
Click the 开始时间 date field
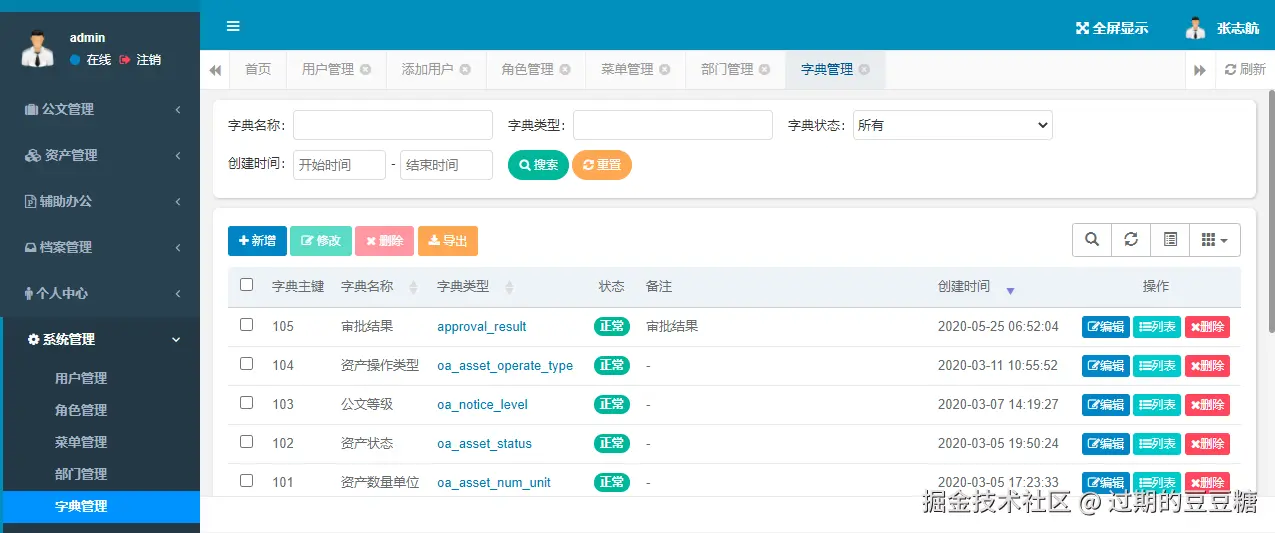339,165
